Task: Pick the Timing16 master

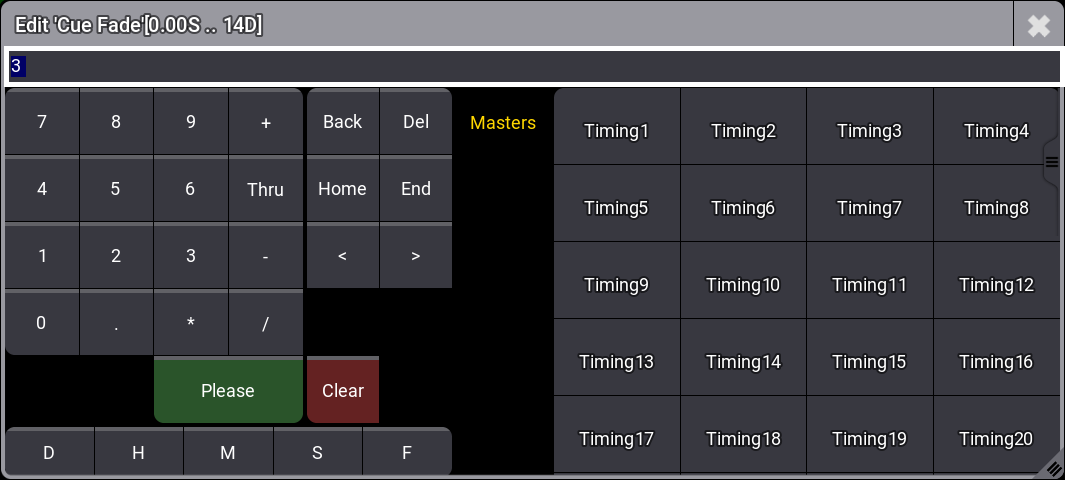Action: [996, 361]
